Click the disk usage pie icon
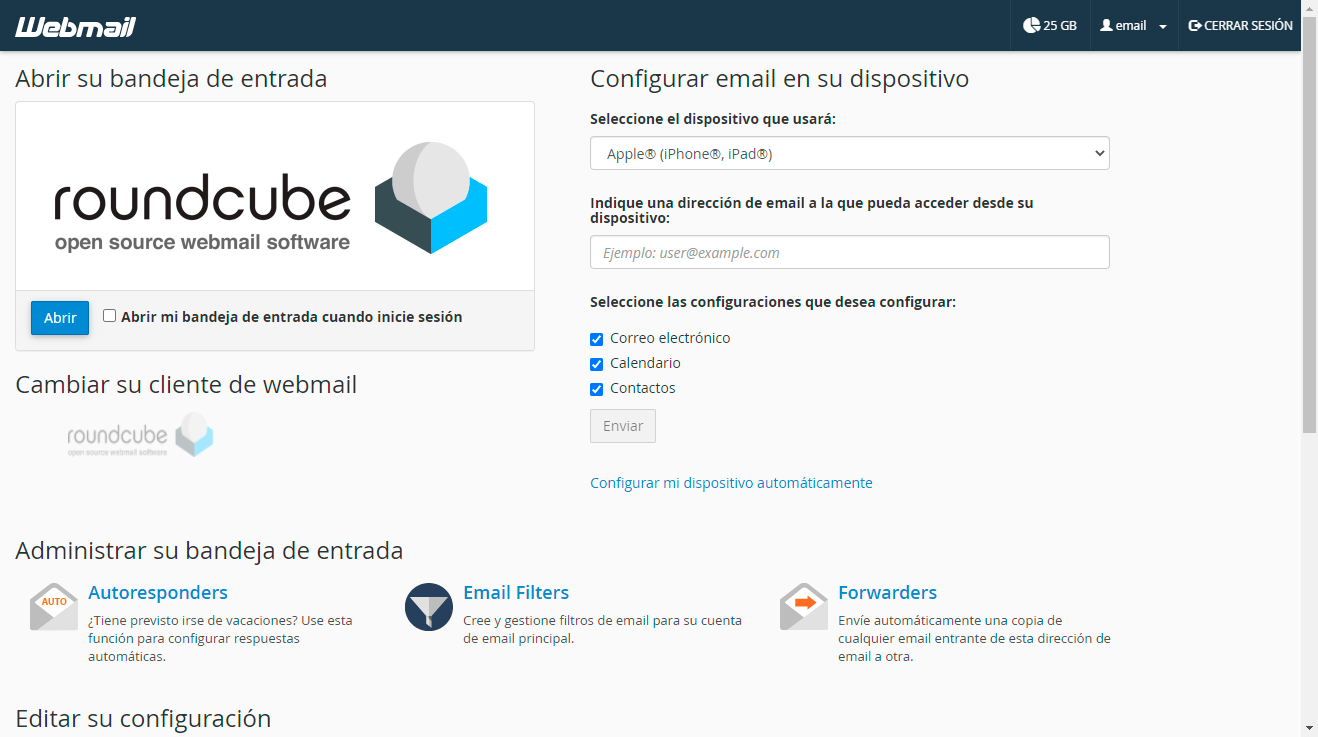1318x737 pixels. (x=1031, y=25)
